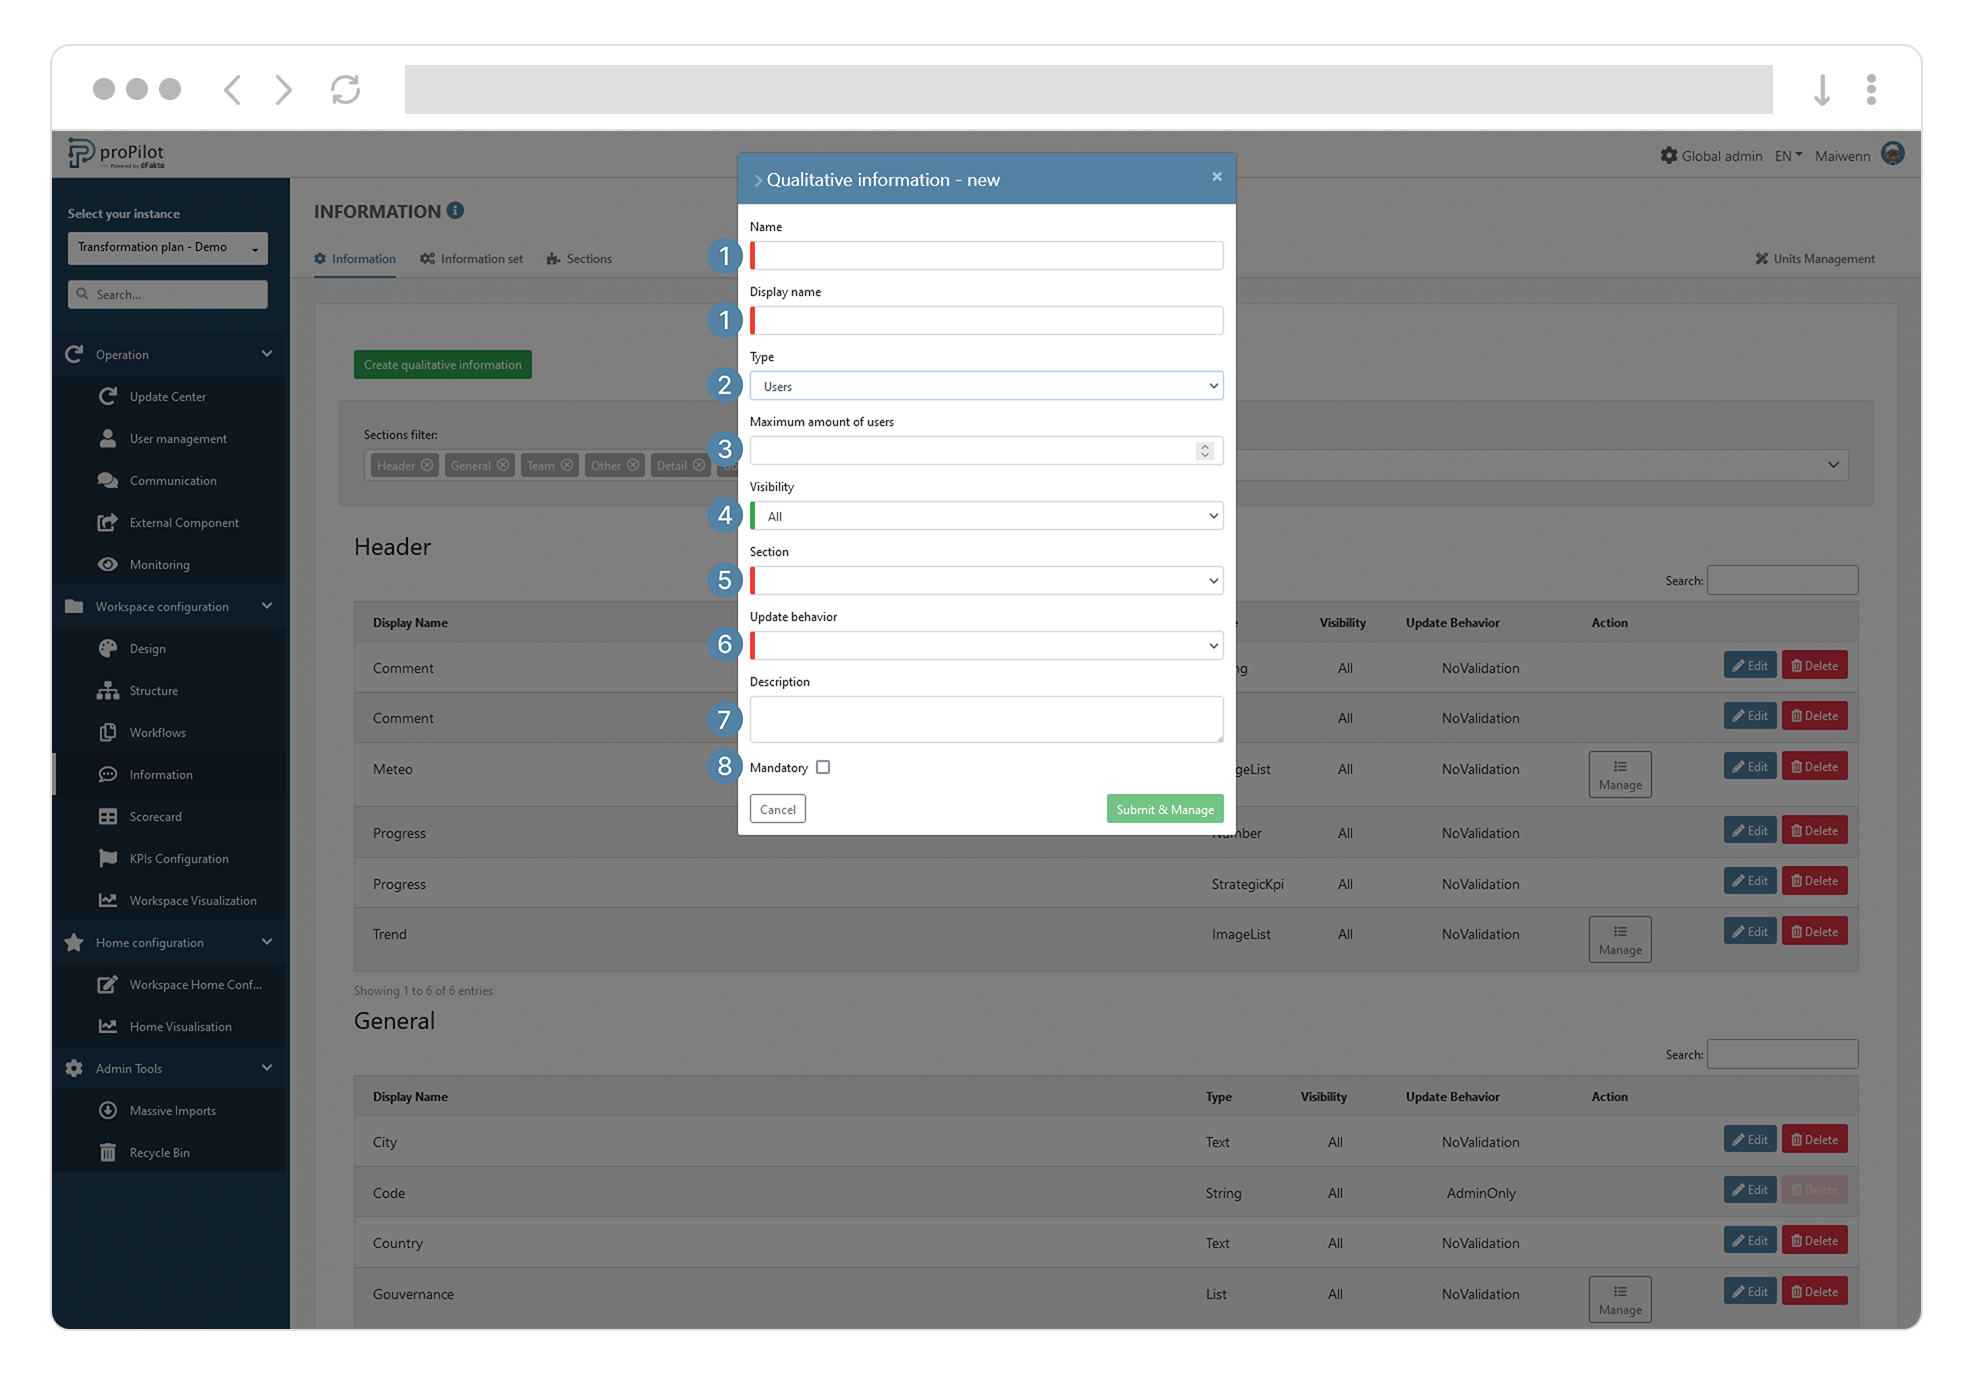Click the Submit & Manage button

(1163, 808)
